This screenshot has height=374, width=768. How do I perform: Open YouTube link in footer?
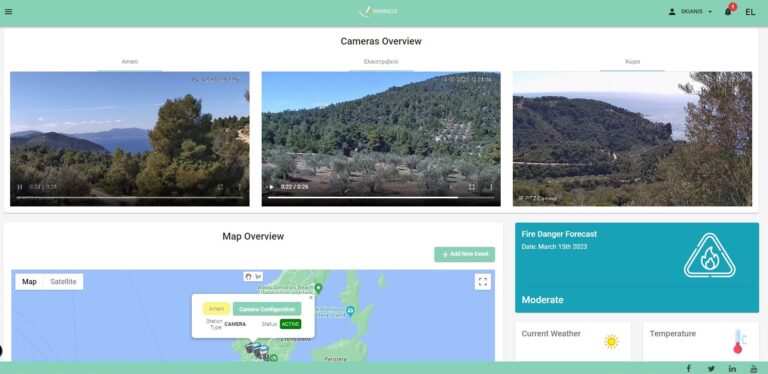(754, 369)
